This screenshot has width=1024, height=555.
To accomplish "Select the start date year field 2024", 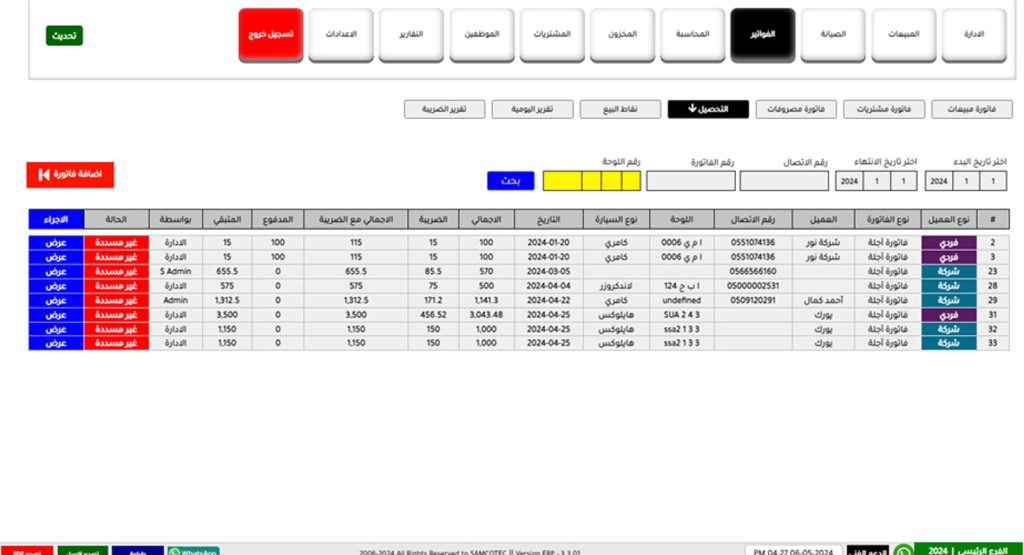I will tap(939, 181).
